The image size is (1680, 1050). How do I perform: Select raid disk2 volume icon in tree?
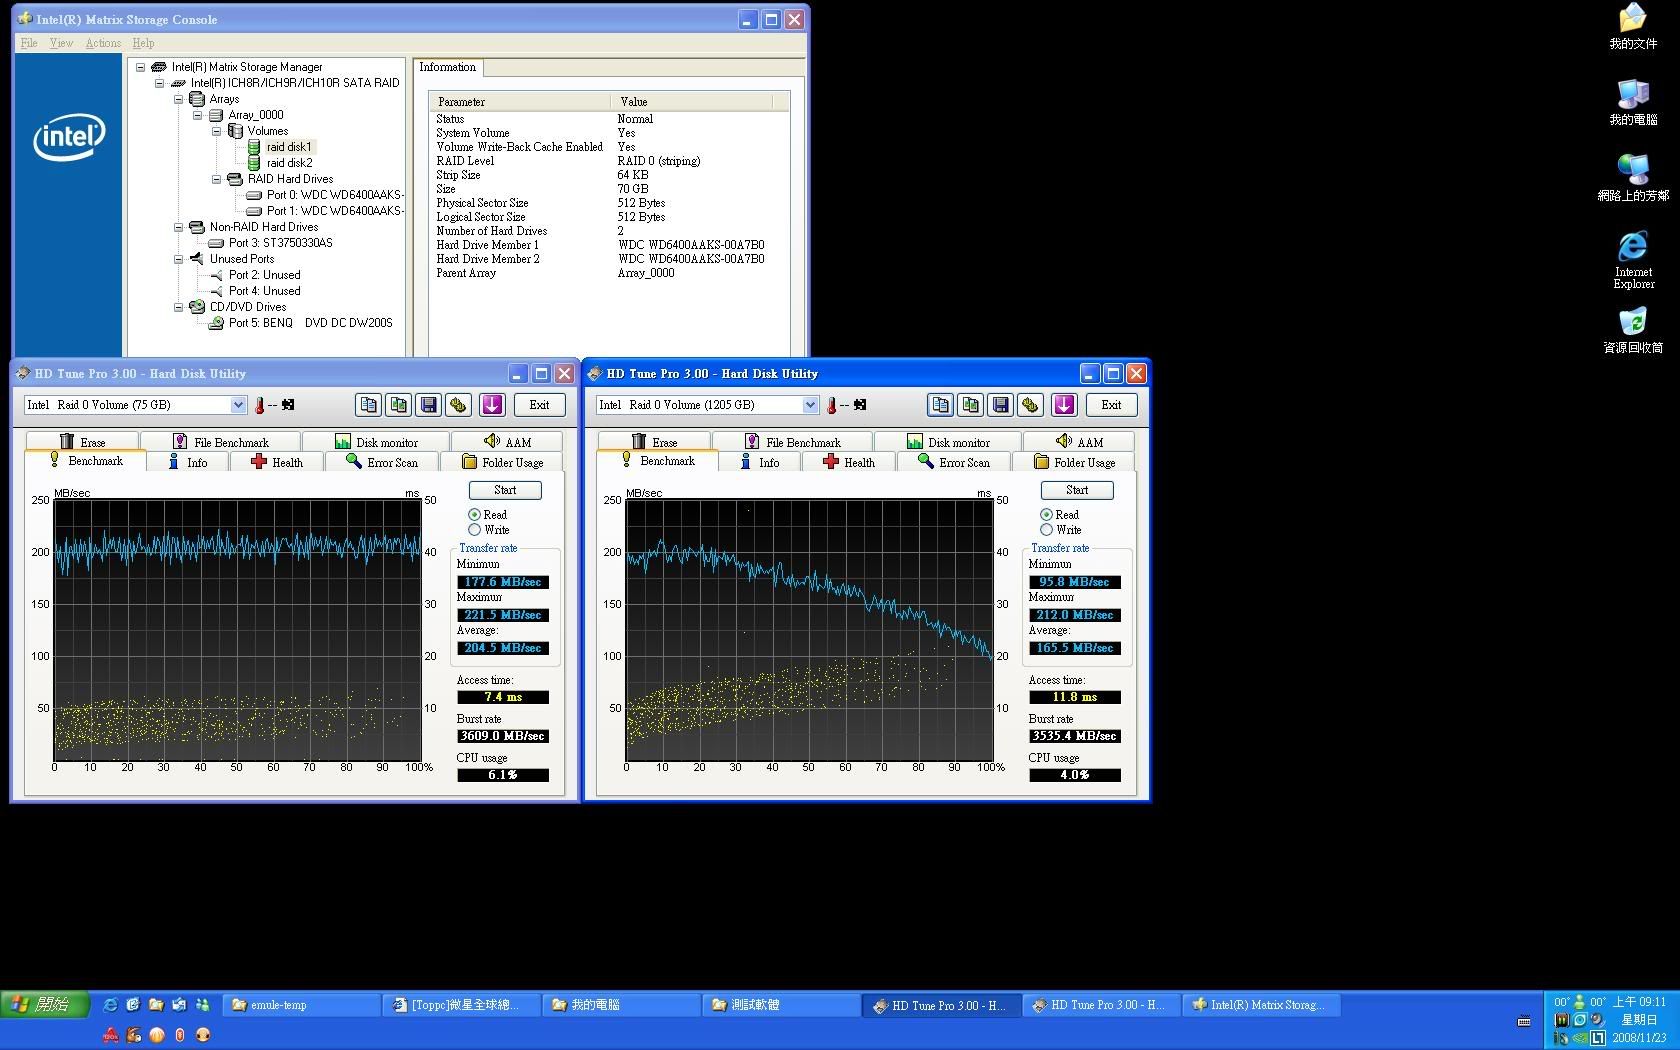[x=254, y=163]
